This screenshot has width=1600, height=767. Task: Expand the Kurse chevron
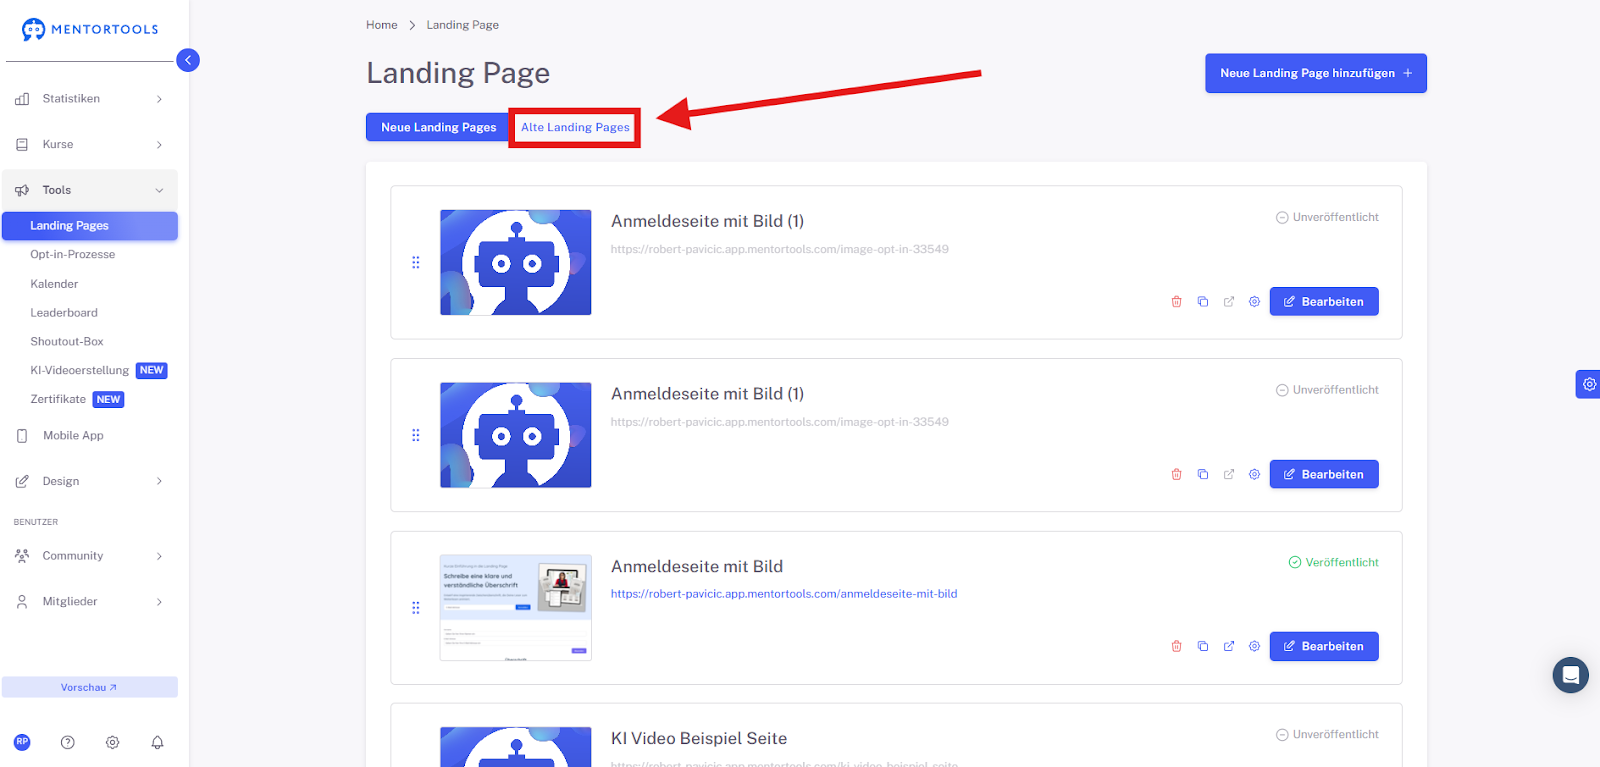tap(159, 145)
